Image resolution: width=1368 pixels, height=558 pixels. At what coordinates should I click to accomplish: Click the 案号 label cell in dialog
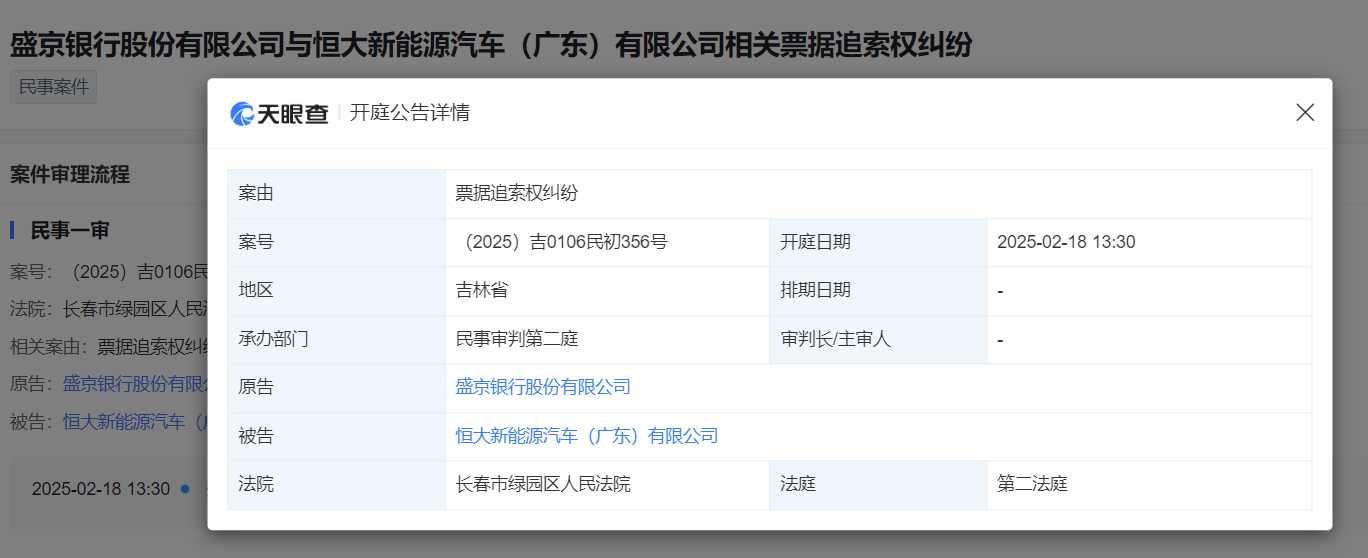point(337,242)
